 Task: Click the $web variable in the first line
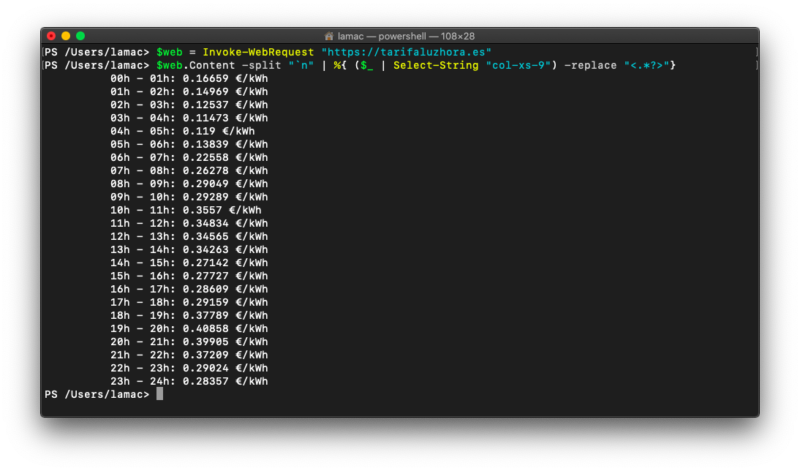pos(169,52)
